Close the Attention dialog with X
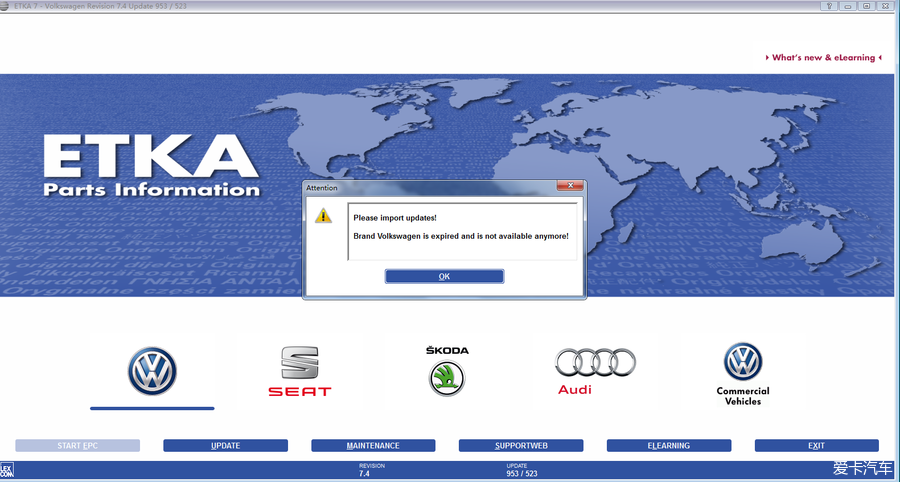900x482 pixels. 570,186
